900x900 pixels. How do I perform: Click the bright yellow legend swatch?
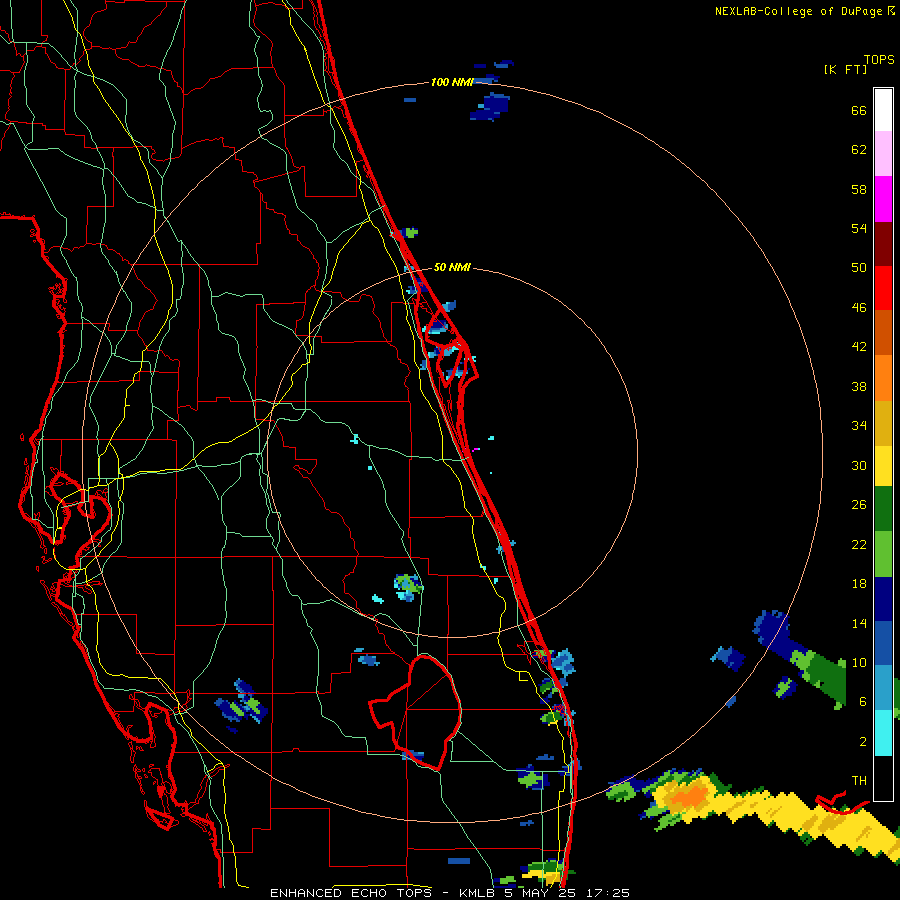(883, 466)
